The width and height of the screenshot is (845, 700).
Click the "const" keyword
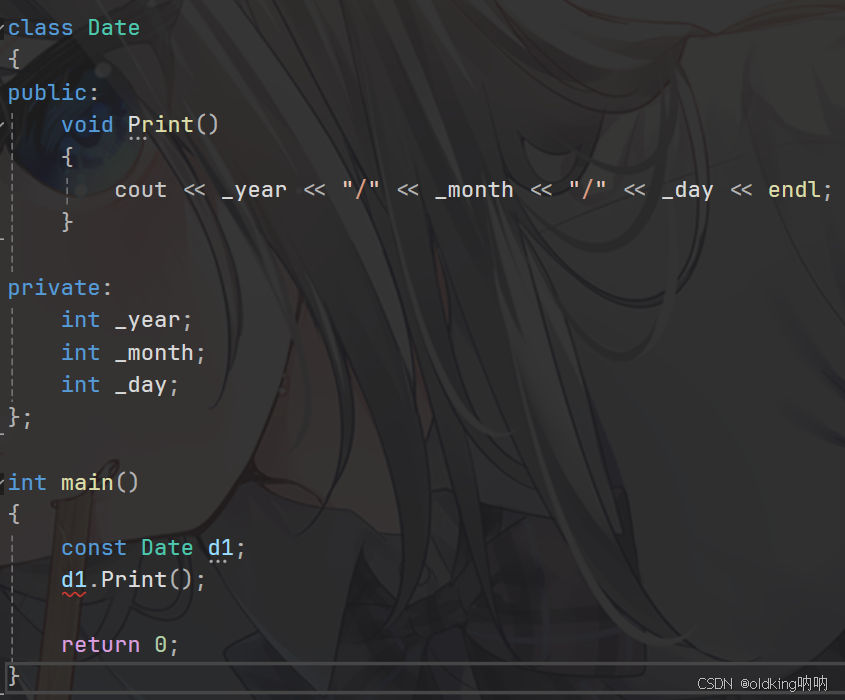point(94,547)
